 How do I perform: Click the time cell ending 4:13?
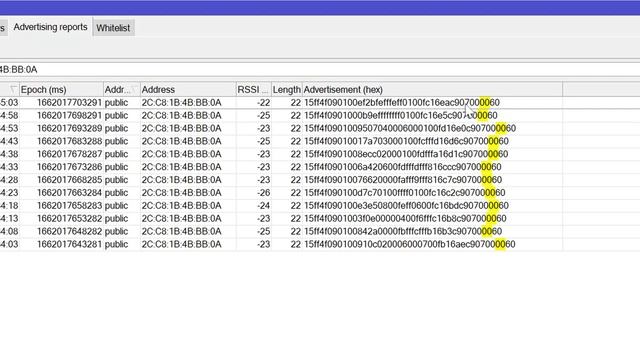(x=9, y=218)
